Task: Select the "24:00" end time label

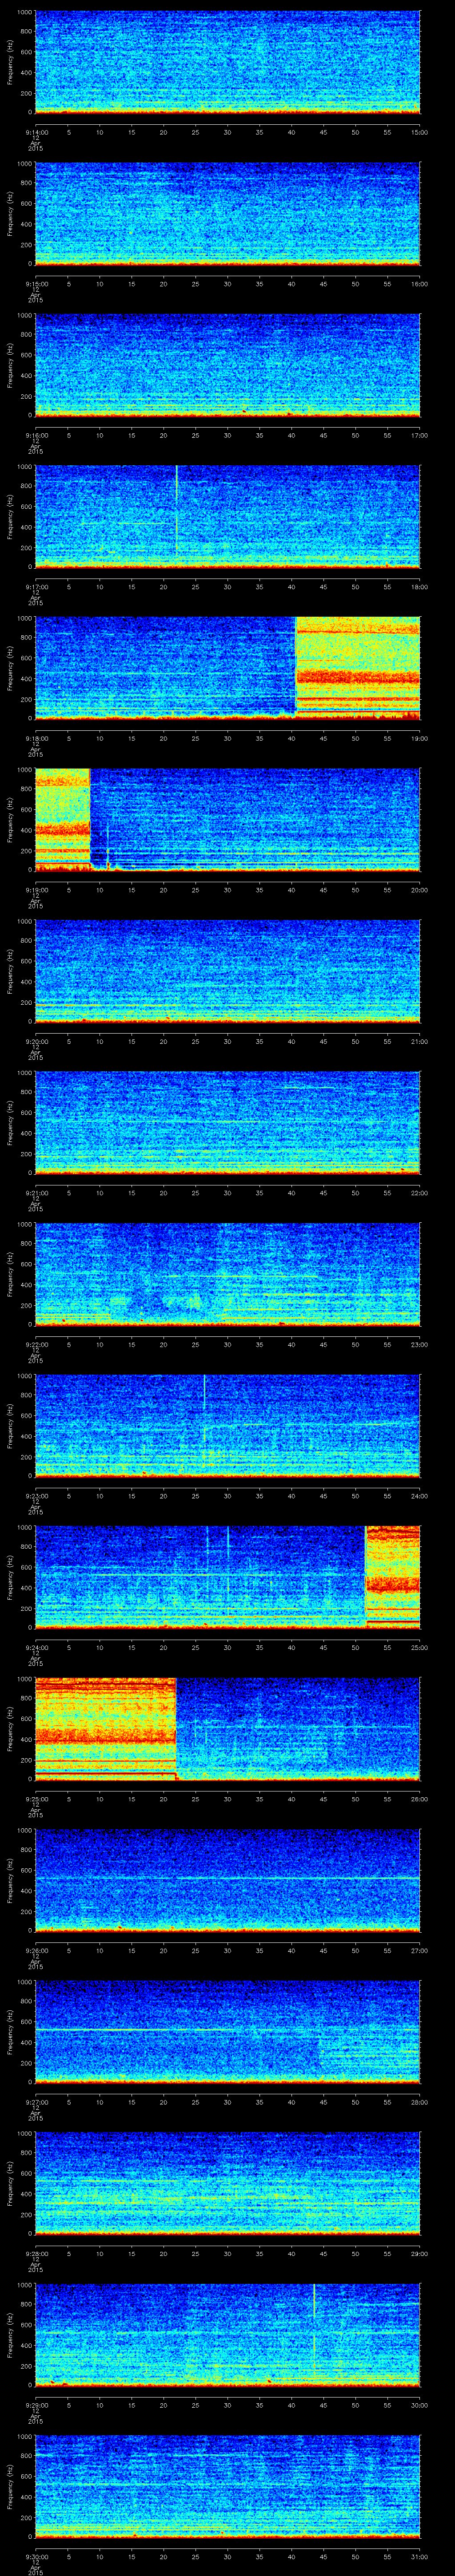Action: tap(420, 1495)
